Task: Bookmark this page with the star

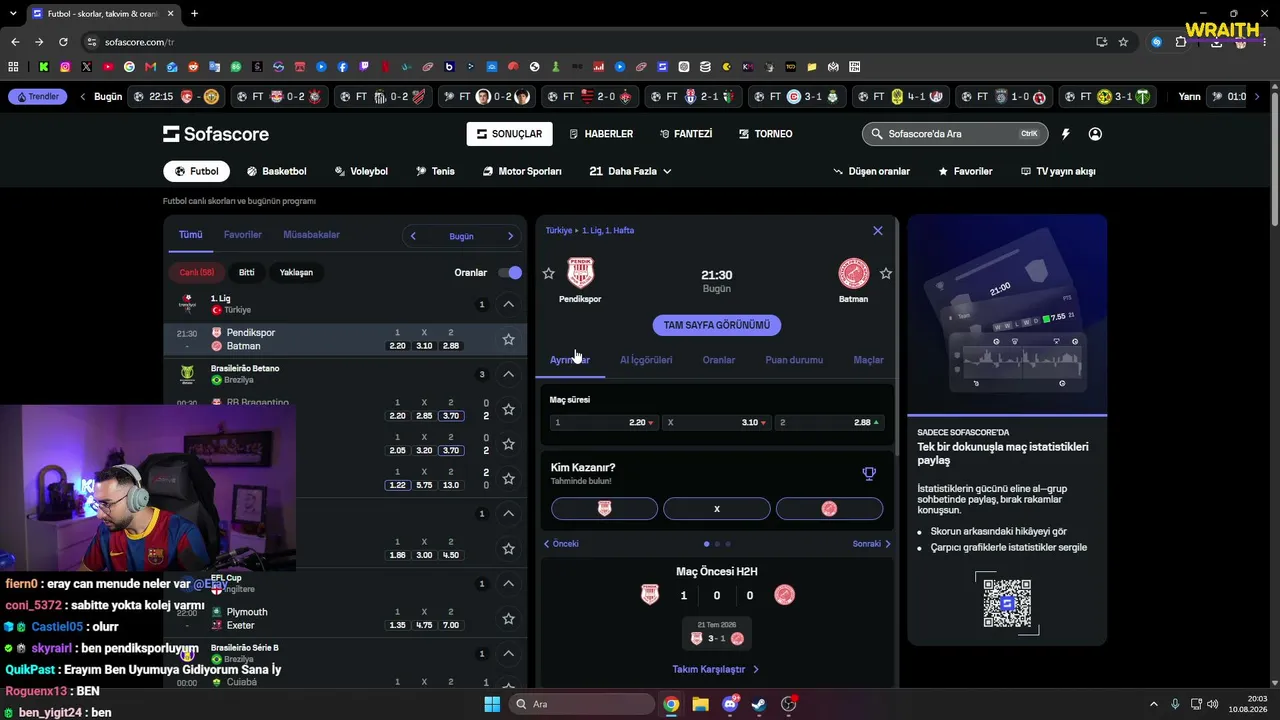Action: click(x=1123, y=42)
